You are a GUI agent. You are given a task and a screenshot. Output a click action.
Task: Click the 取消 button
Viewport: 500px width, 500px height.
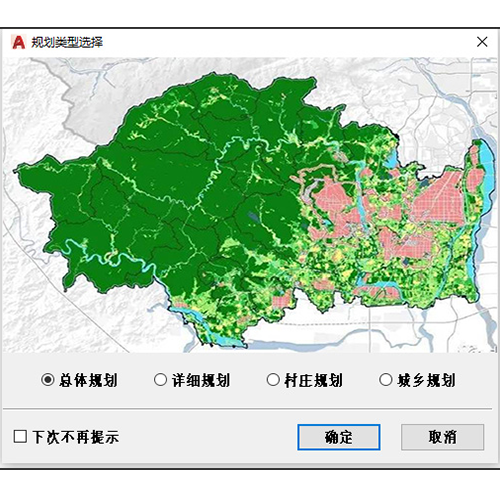coord(442,437)
